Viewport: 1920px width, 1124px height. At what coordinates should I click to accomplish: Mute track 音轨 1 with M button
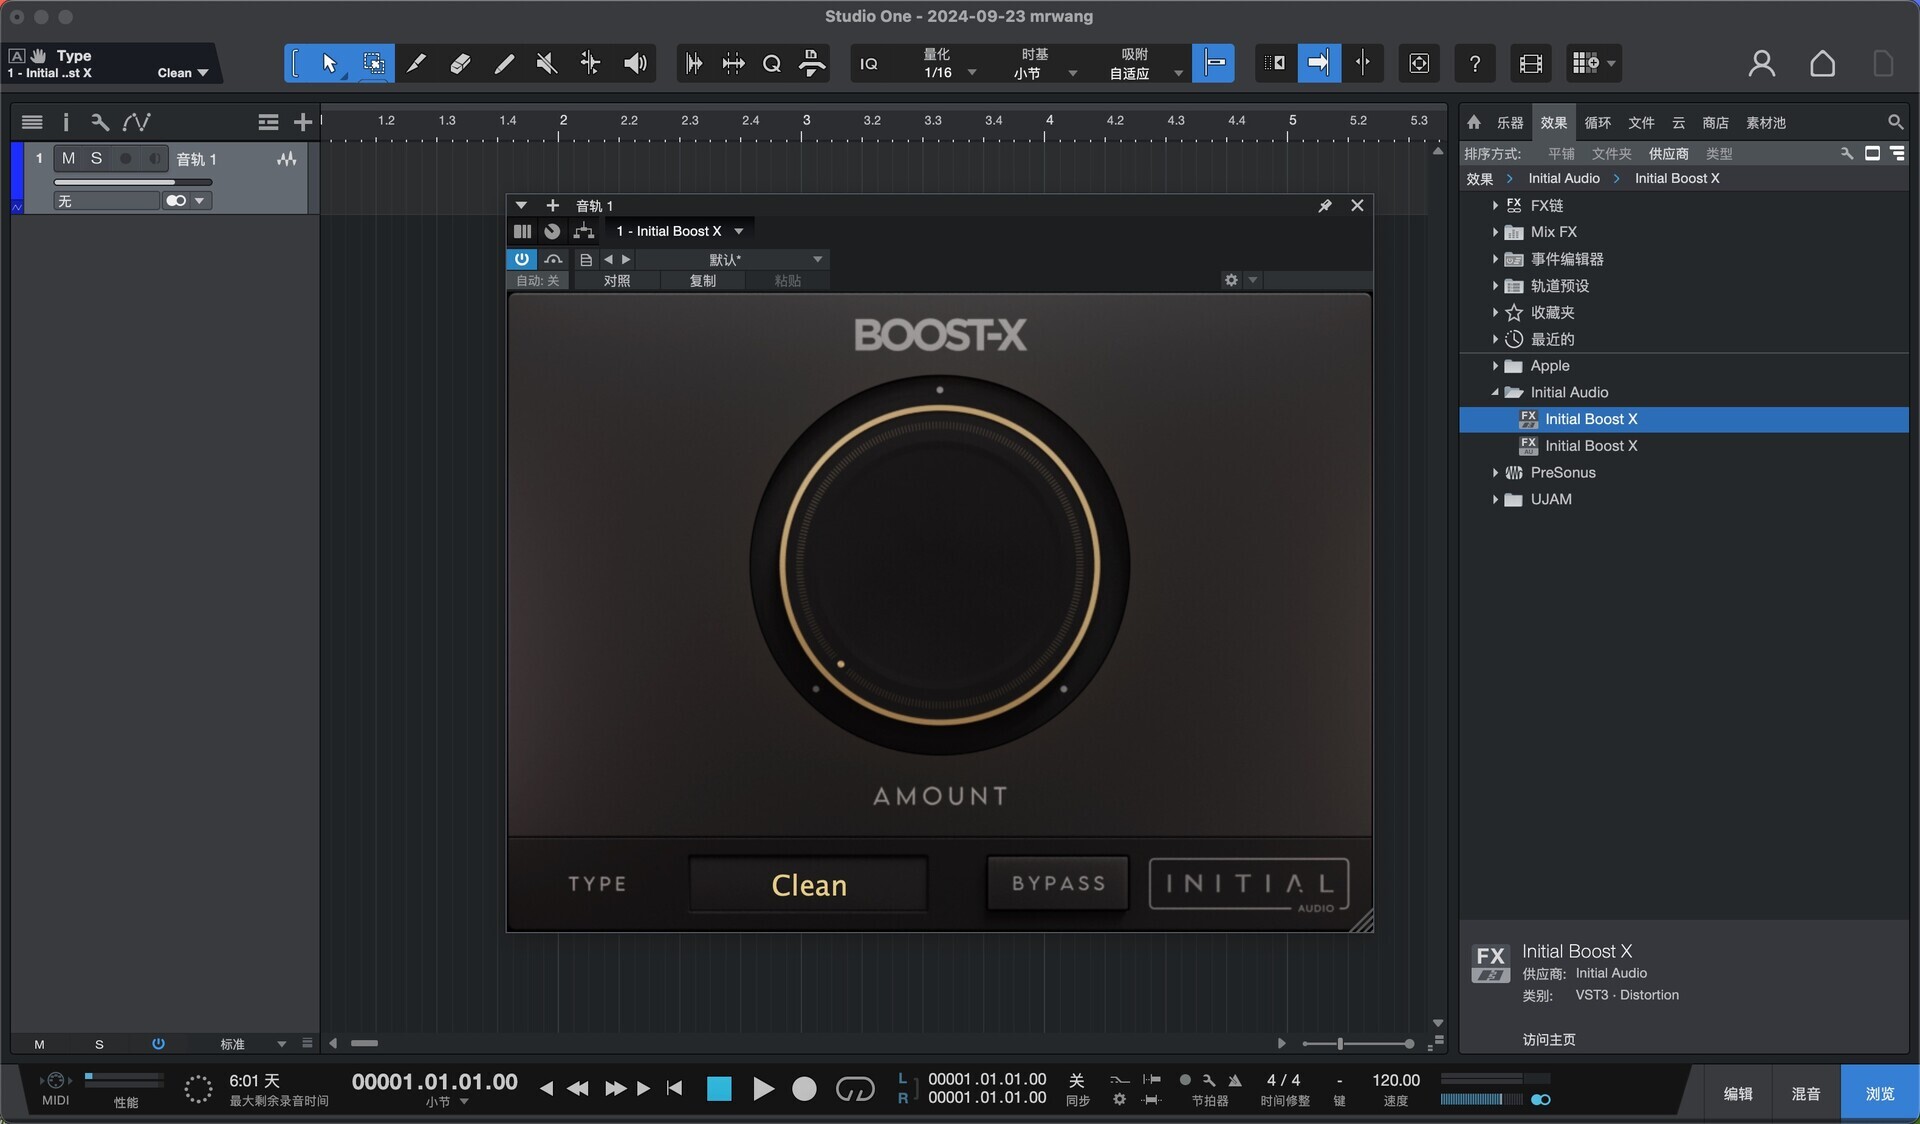tap(68, 158)
